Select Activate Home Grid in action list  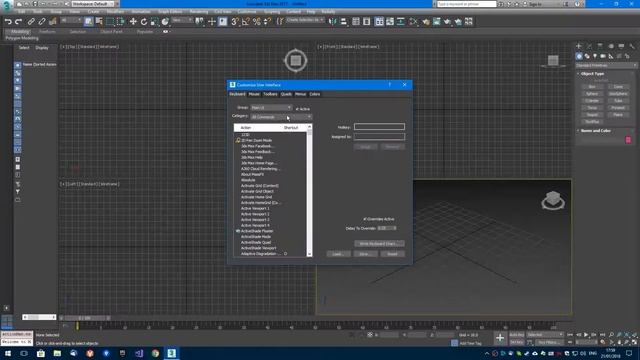pos(256,197)
